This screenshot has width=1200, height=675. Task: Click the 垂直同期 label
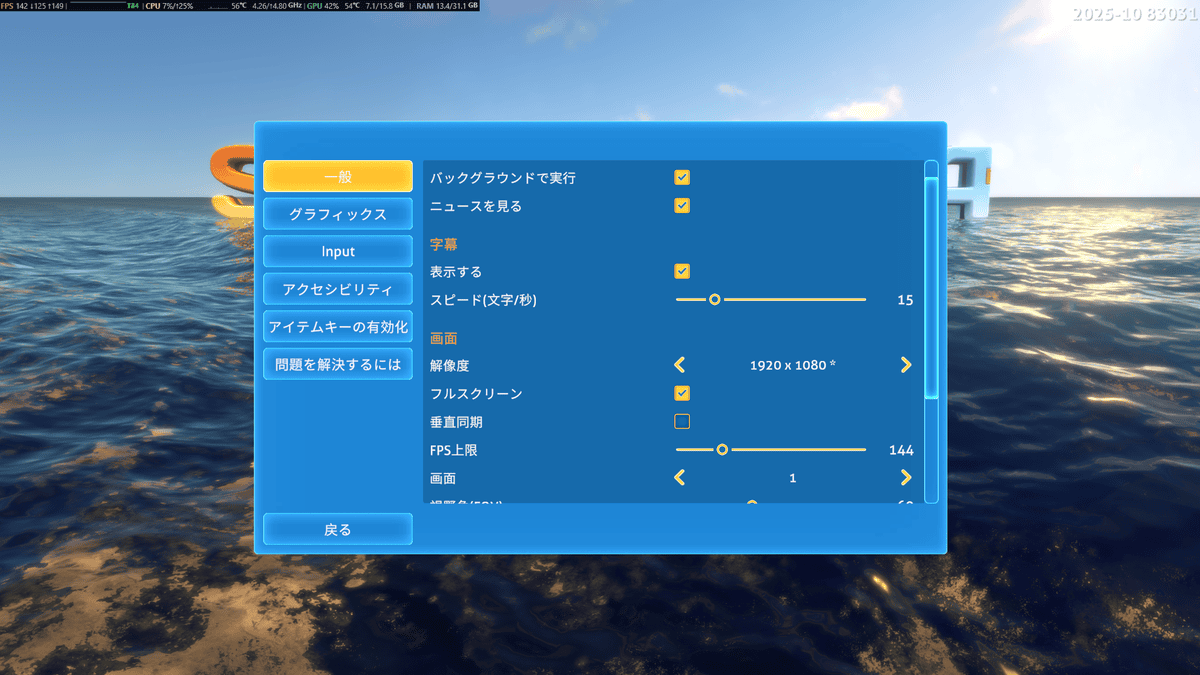(457, 422)
